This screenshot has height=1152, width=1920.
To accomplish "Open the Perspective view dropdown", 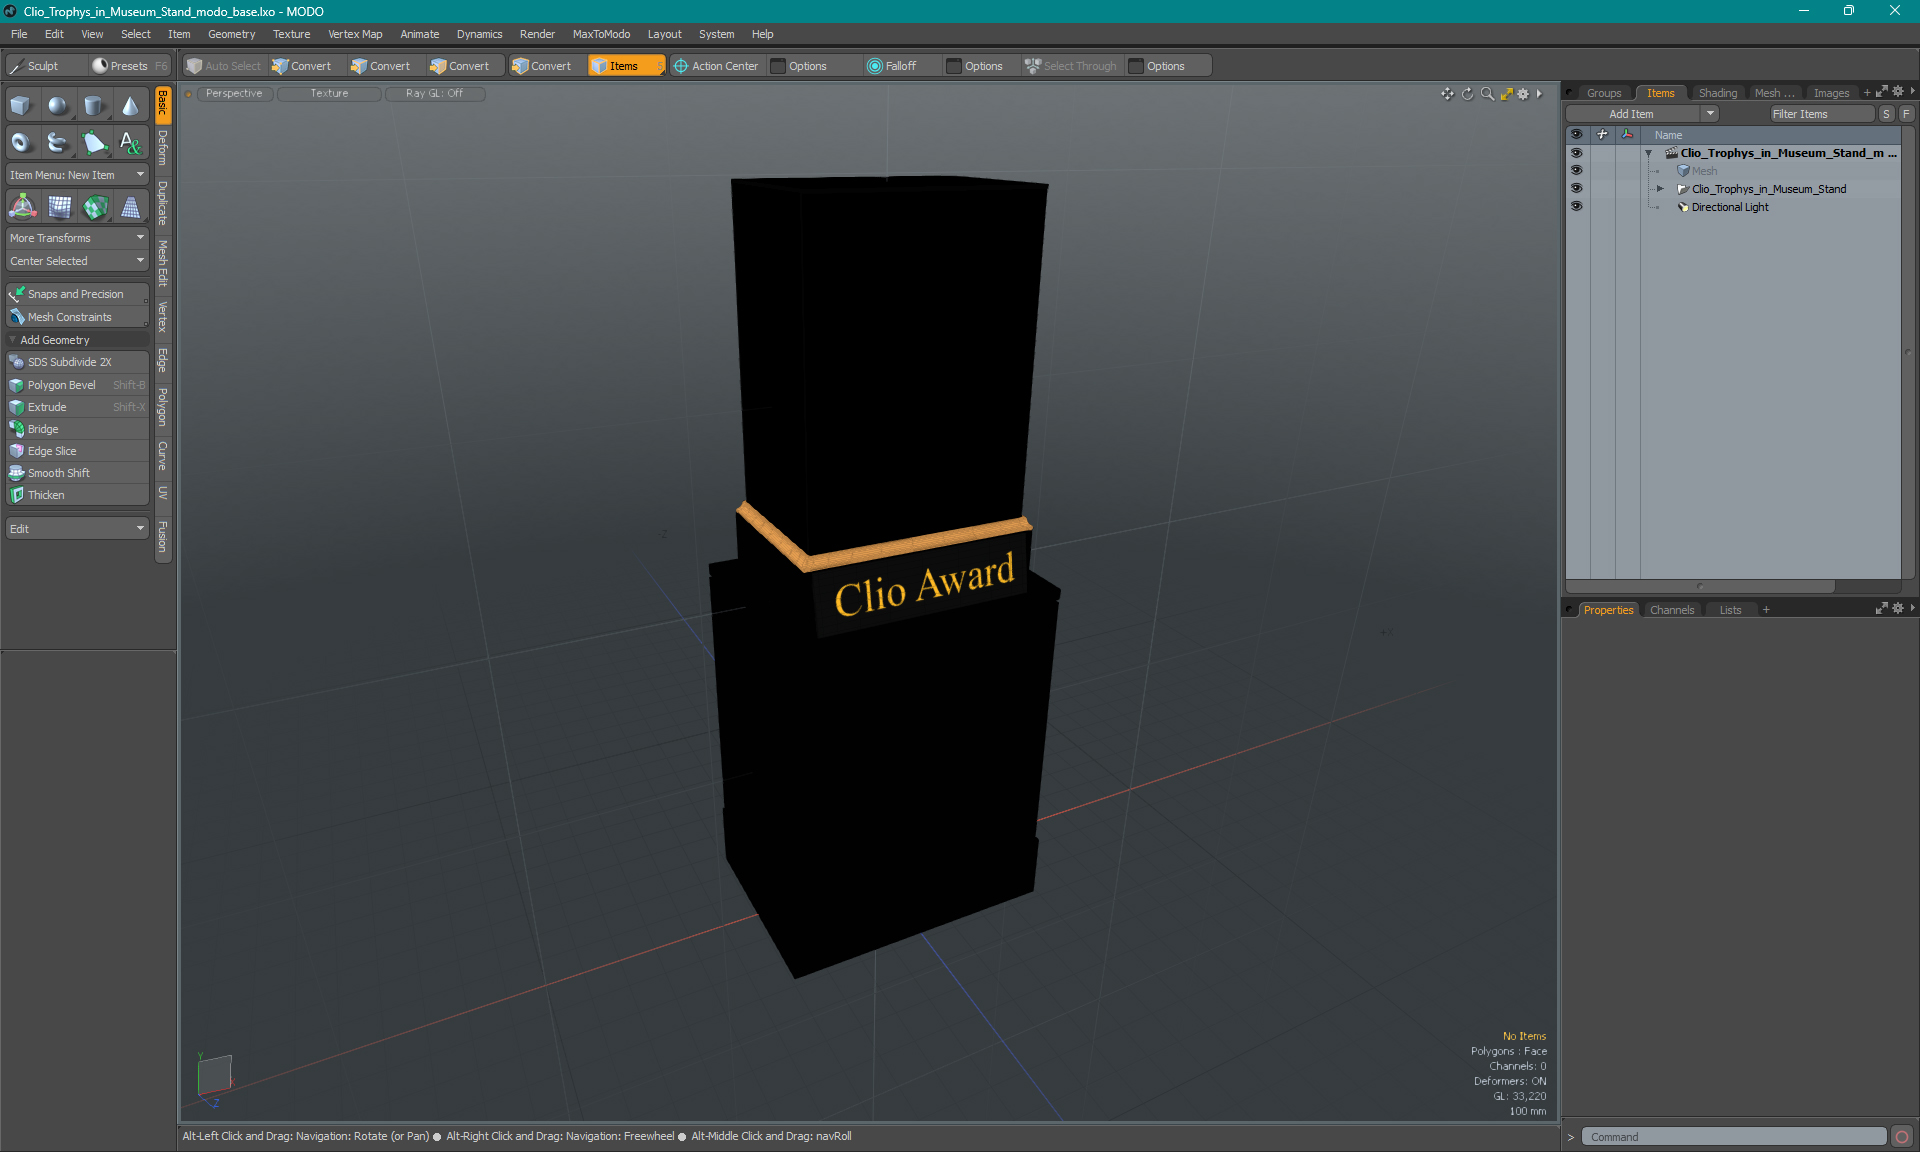I will [234, 93].
